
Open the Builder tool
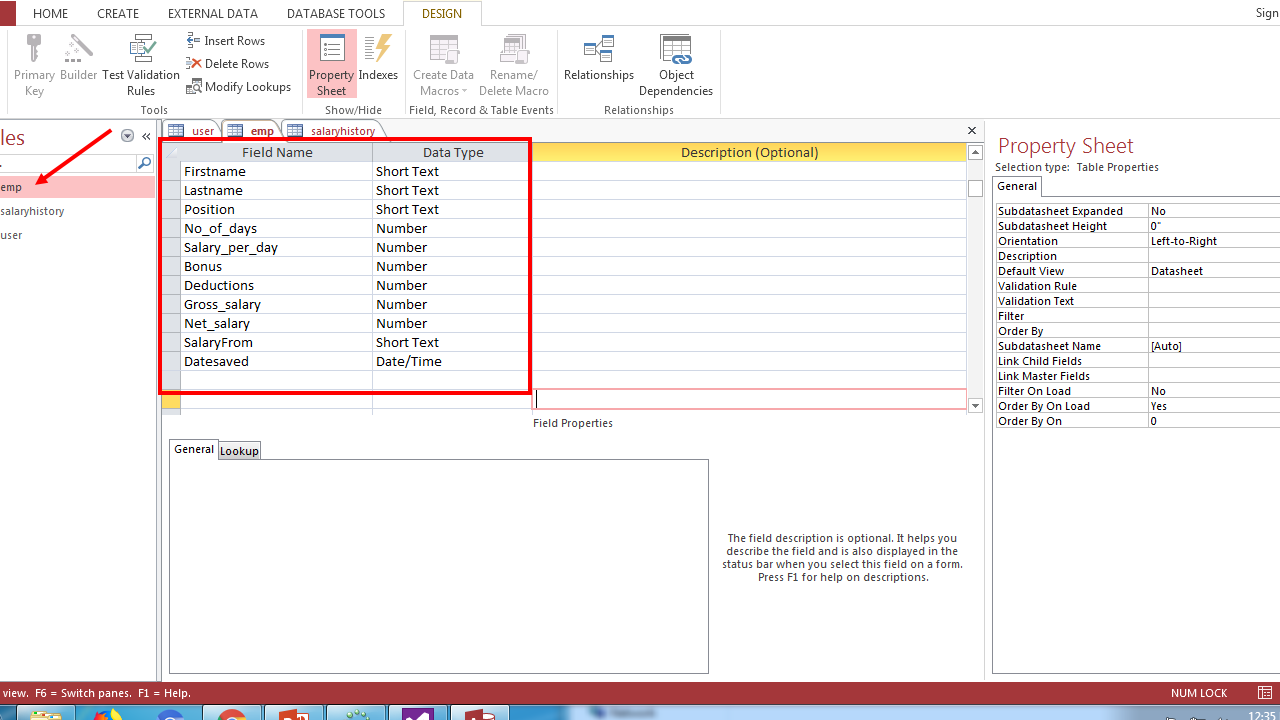[x=78, y=62]
